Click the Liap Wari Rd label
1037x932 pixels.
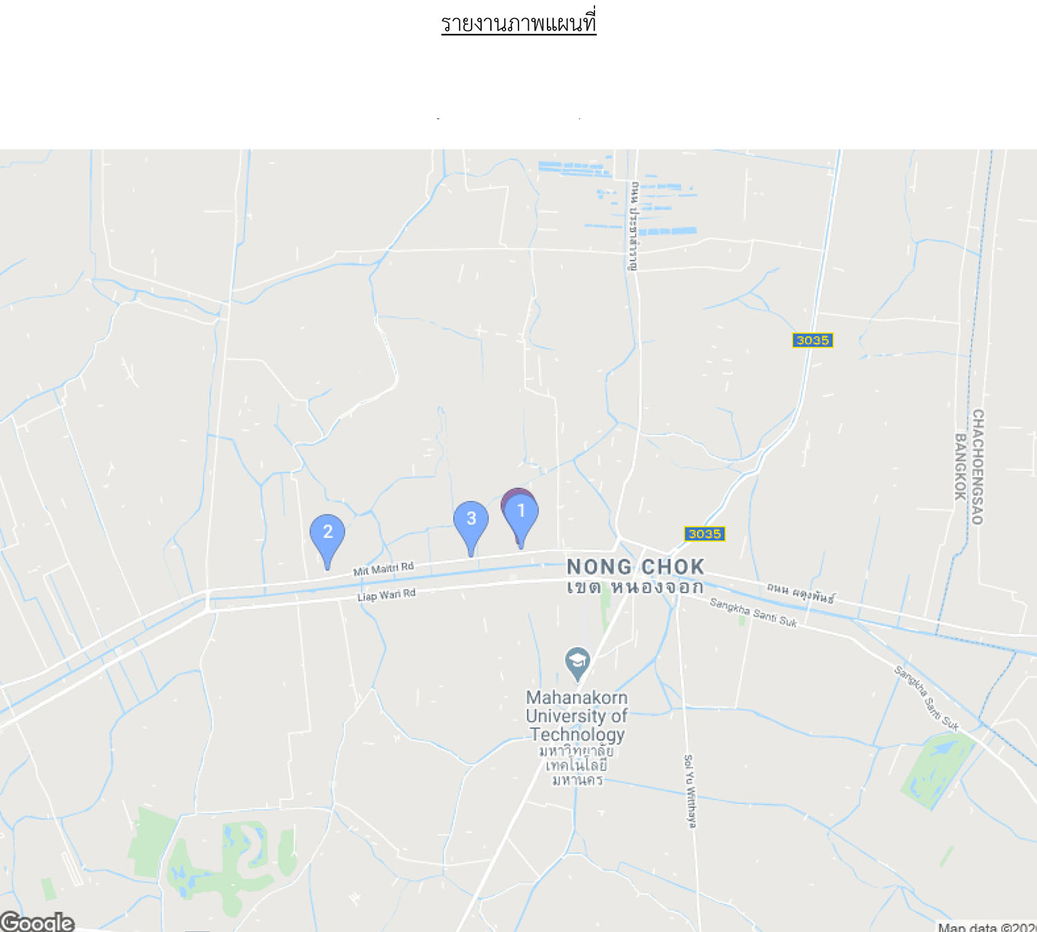click(387, 595)
